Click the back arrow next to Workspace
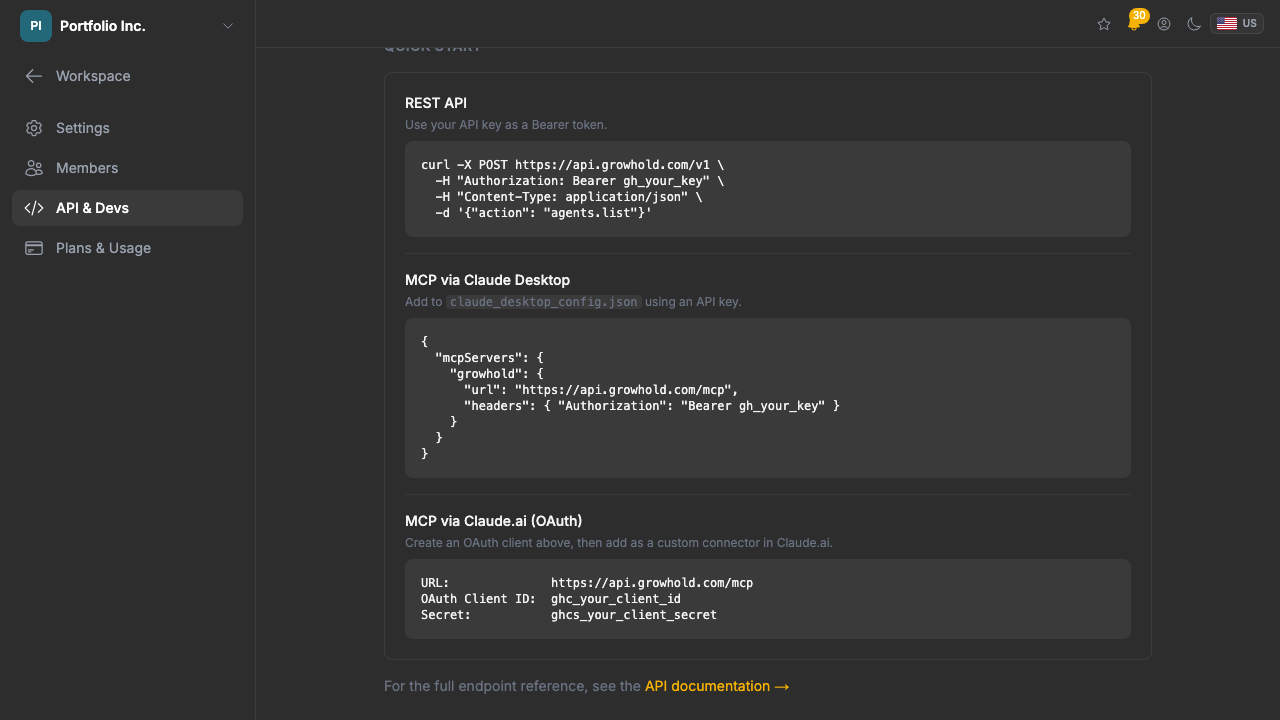The width and height of the screenshot is (1280, 720). [x=34, y=76]
